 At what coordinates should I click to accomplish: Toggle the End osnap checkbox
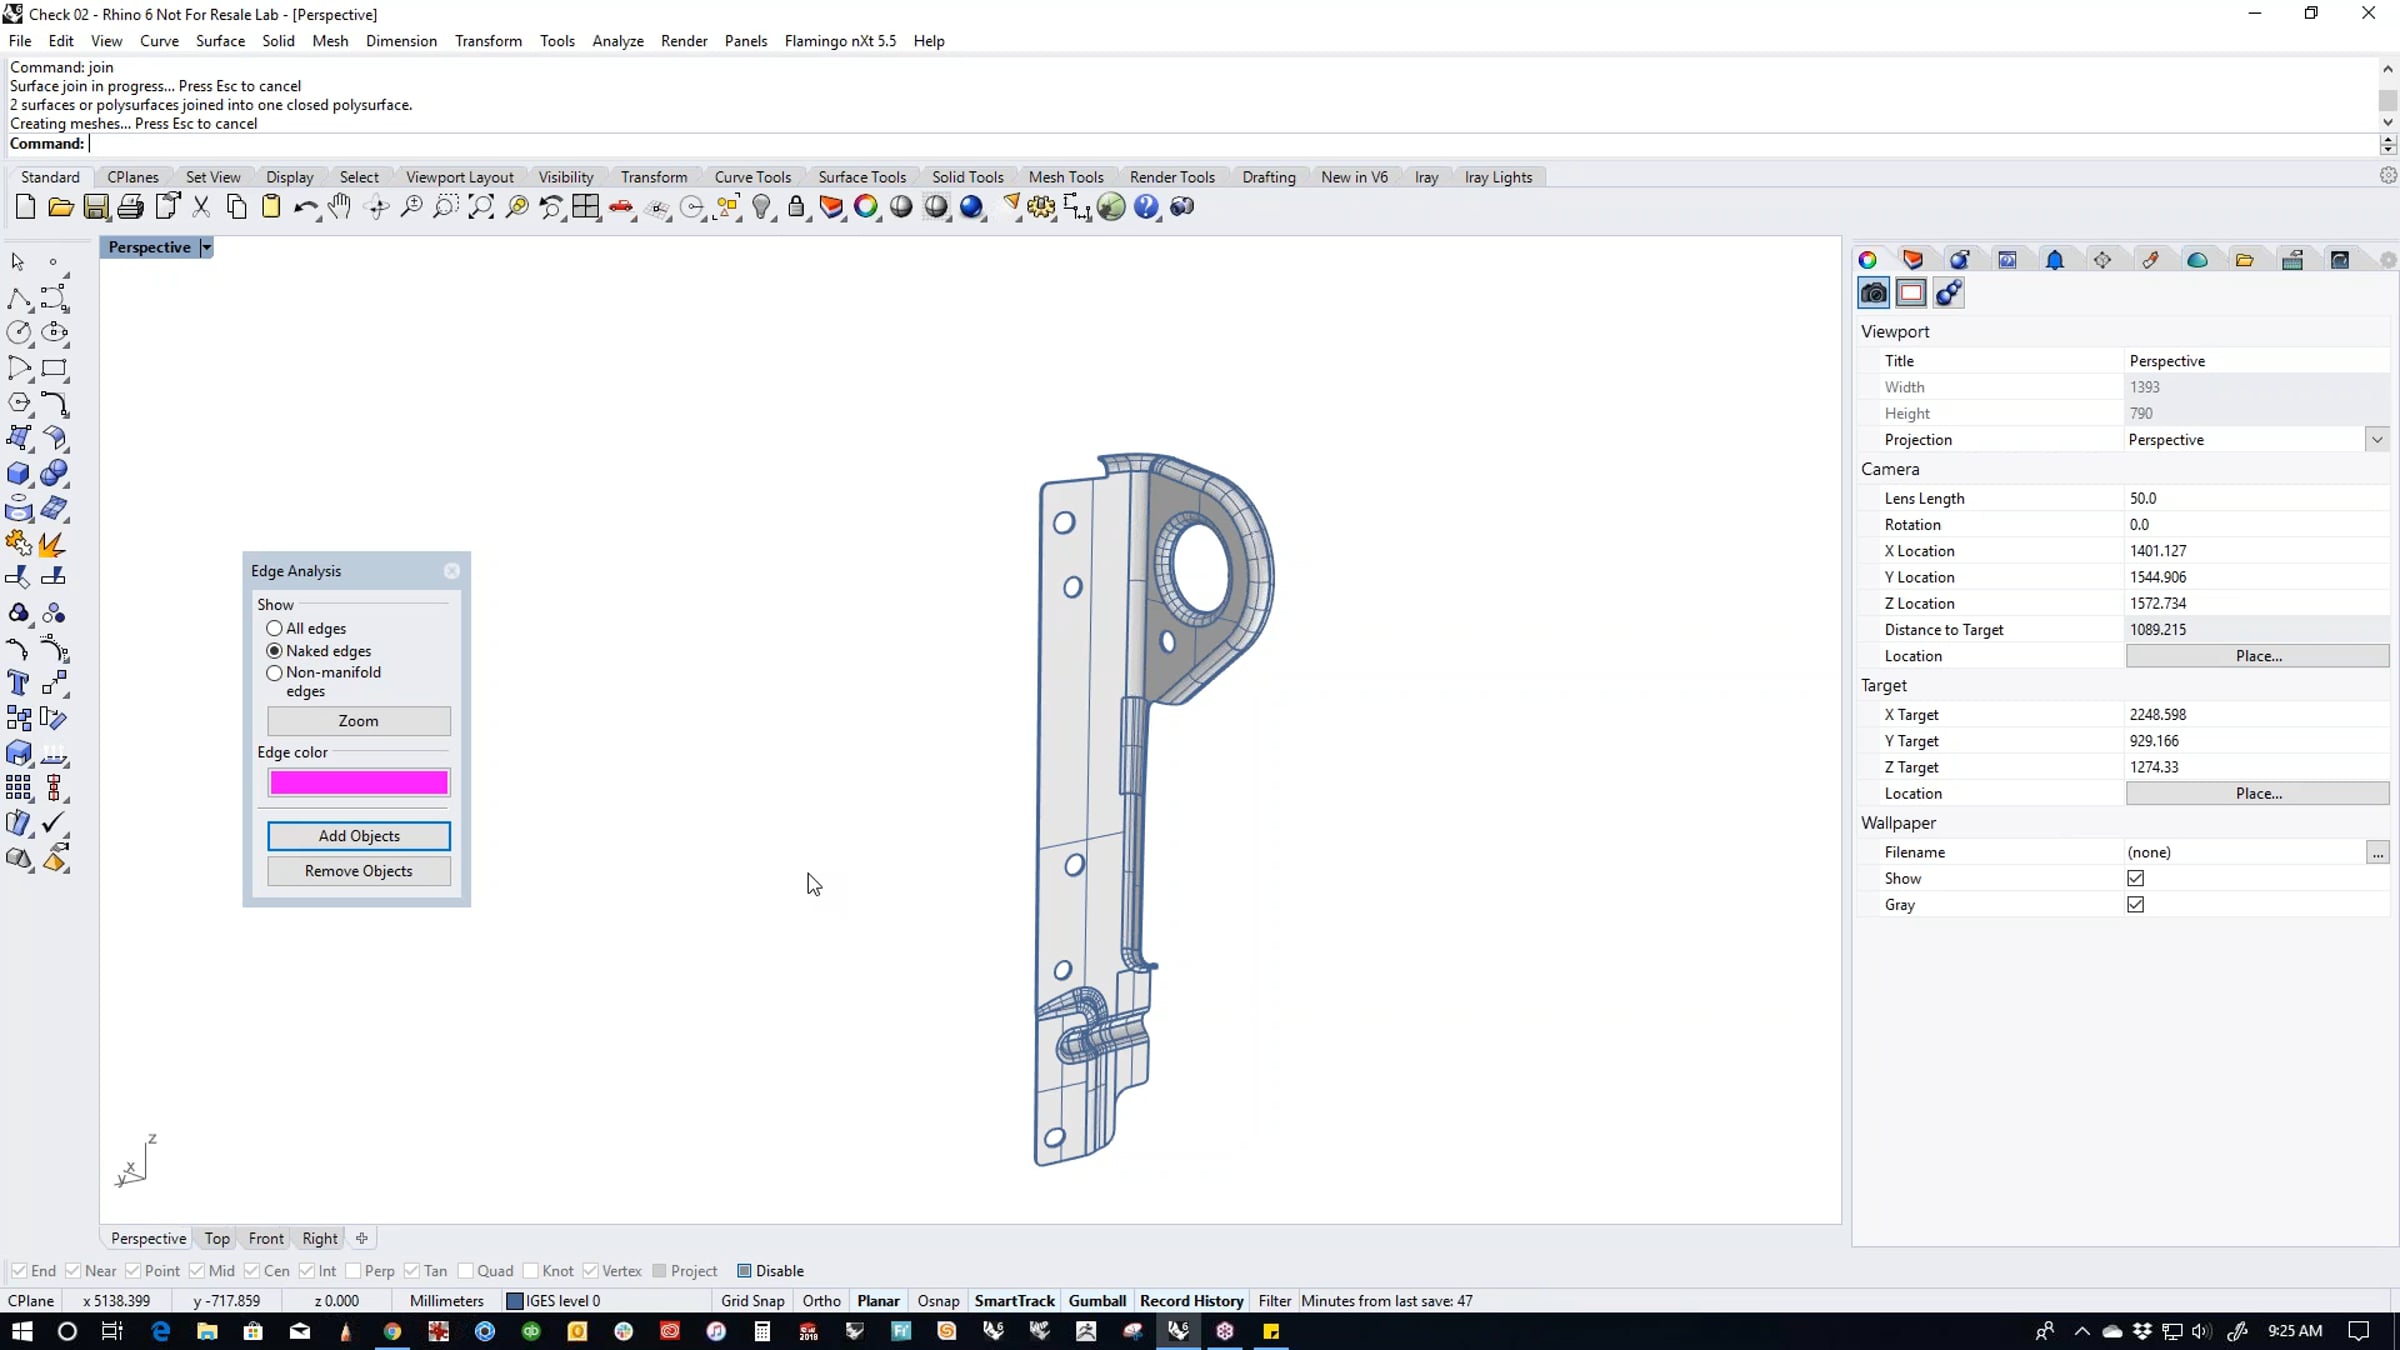click(x=19, y=1271)
